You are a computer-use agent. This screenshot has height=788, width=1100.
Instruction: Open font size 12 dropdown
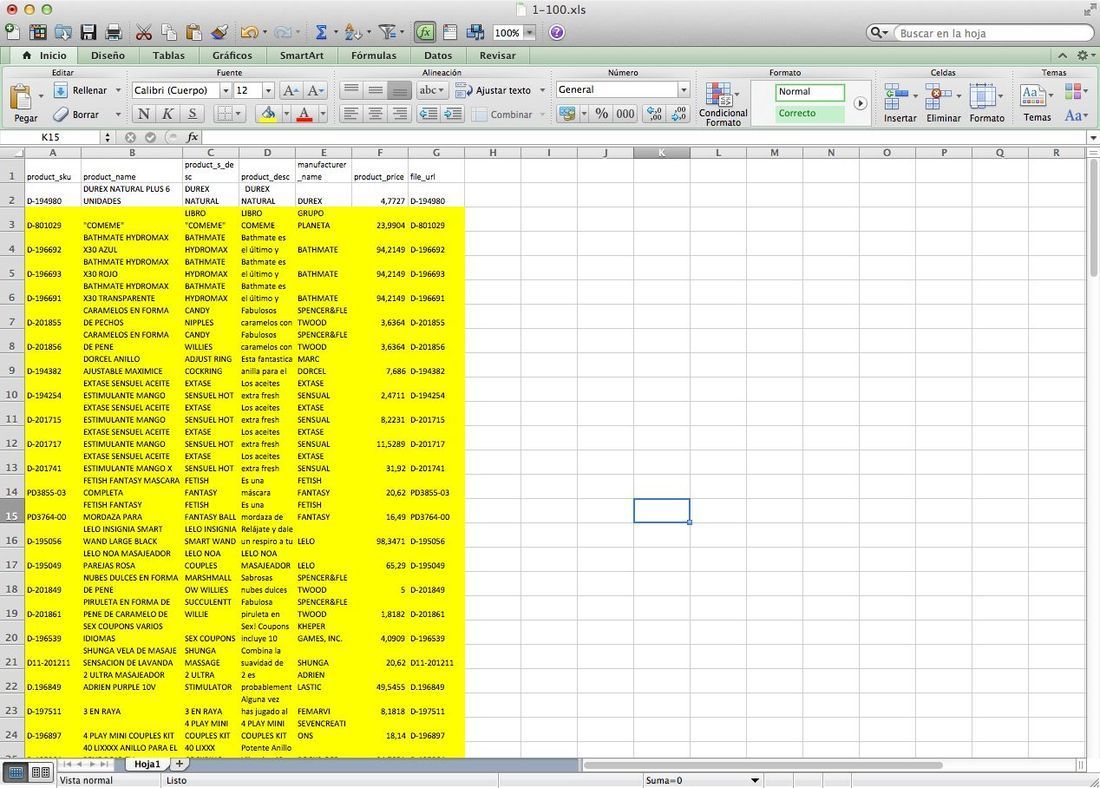[x=268, y=91]
